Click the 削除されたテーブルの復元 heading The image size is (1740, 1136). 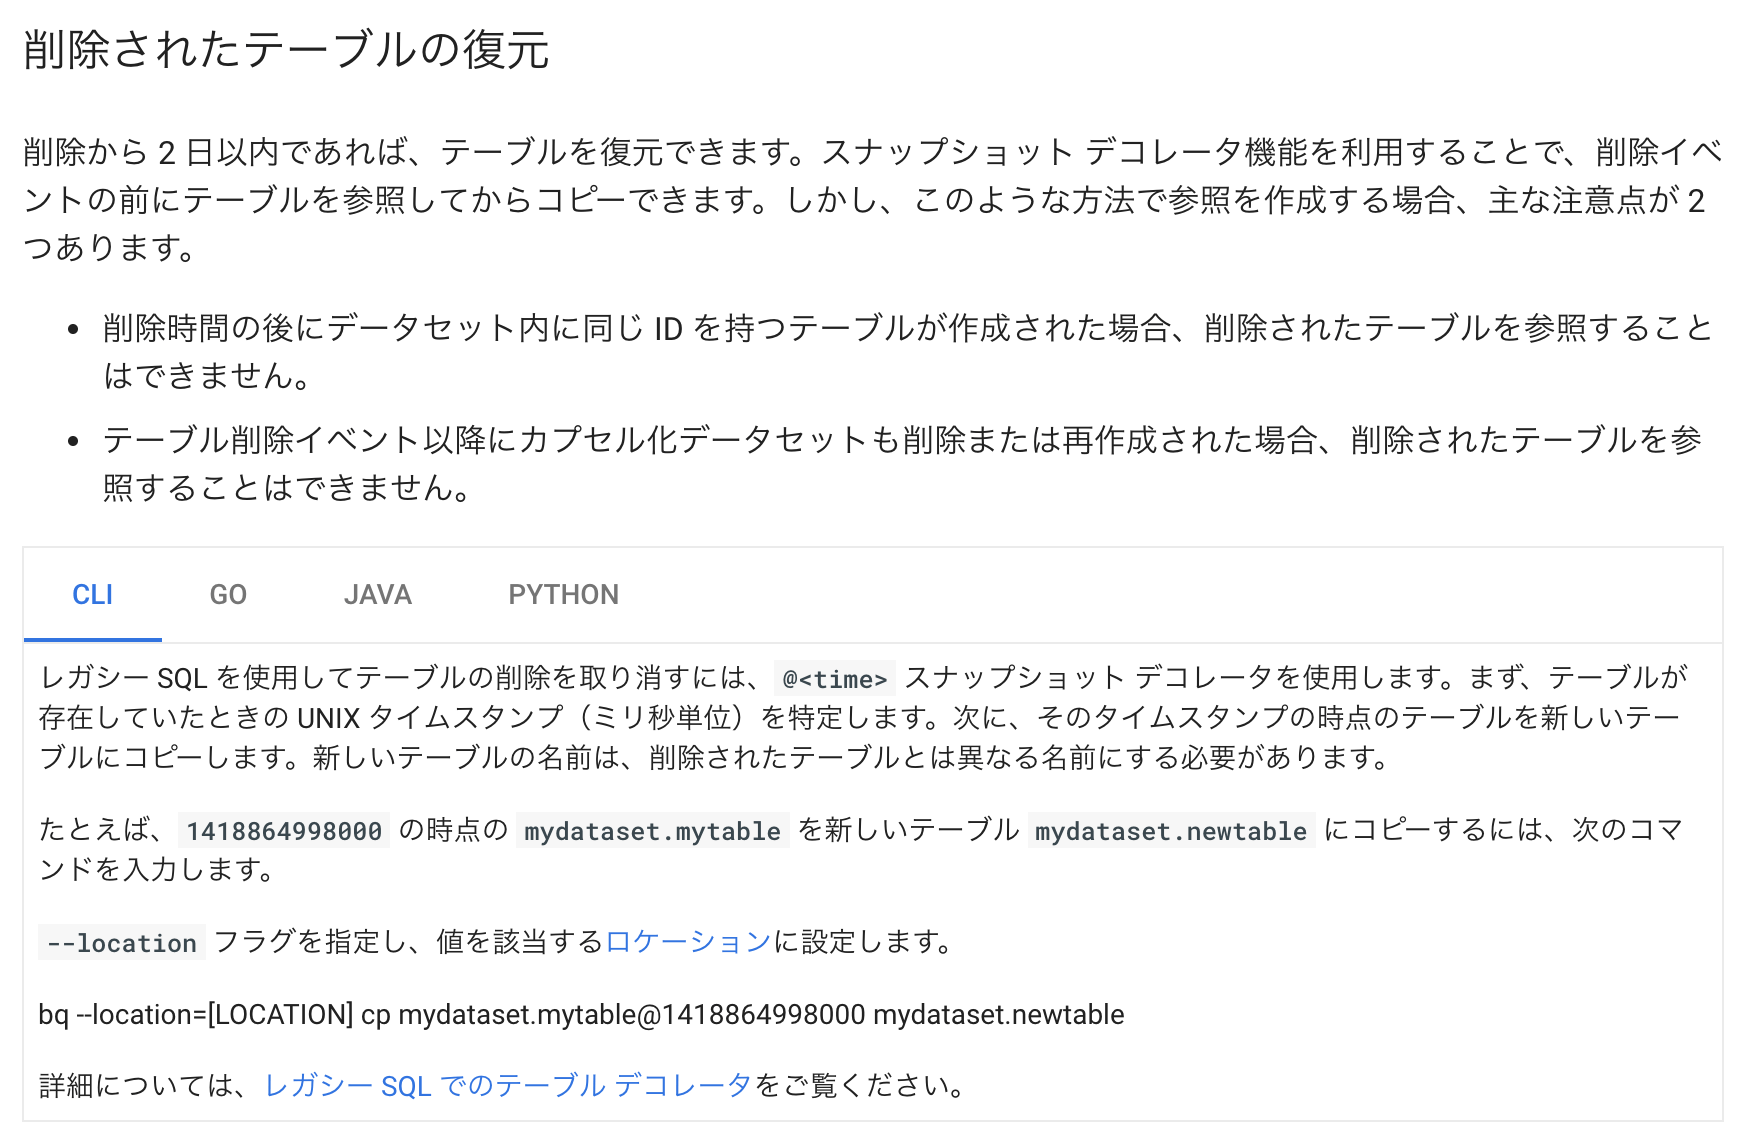[x=286, y=50]
